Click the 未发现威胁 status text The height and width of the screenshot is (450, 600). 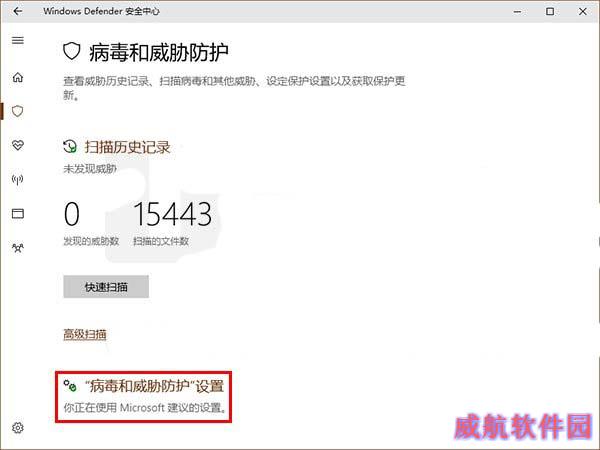pyautogui.click(x=90, y=169)
